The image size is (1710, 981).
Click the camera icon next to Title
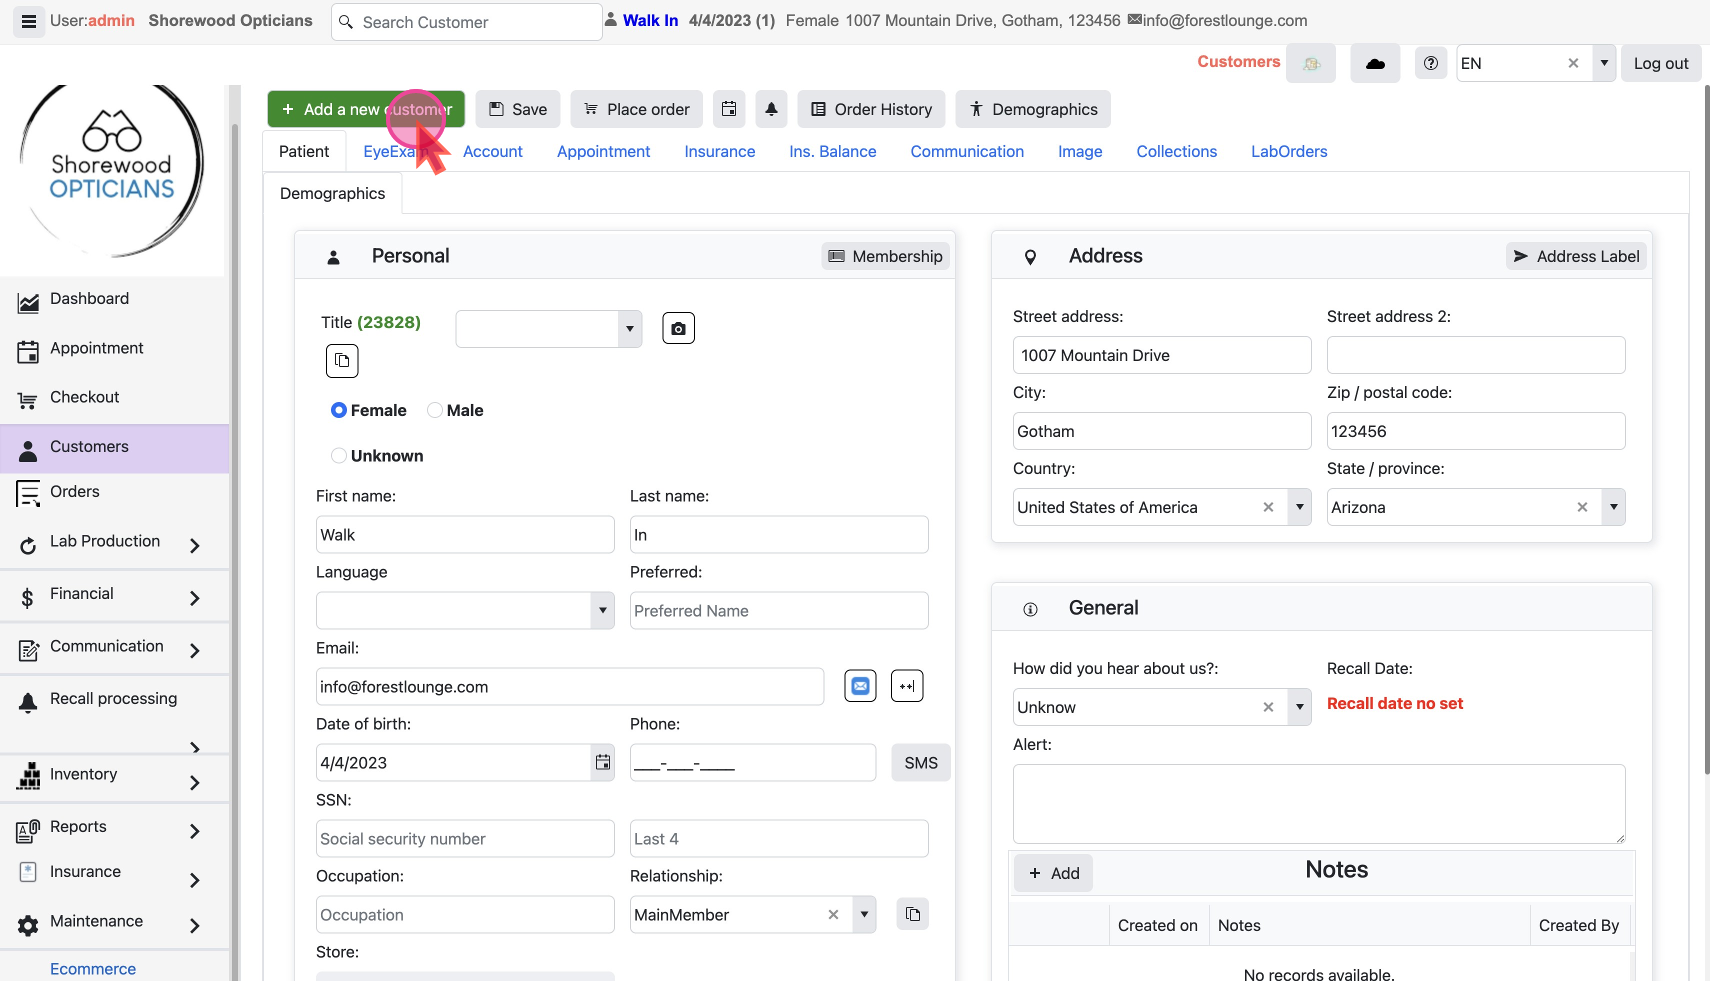coord(678,328)
